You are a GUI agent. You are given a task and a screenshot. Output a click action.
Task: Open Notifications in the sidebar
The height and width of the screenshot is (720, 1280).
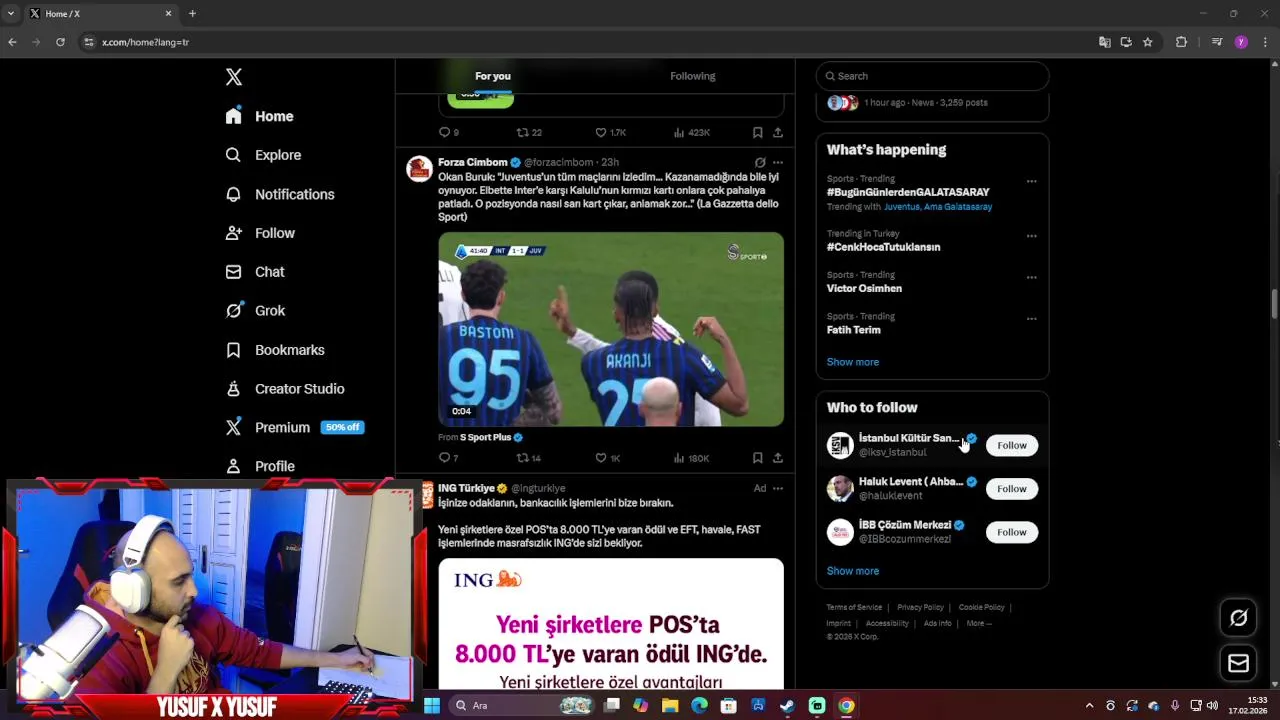(280, 194)
